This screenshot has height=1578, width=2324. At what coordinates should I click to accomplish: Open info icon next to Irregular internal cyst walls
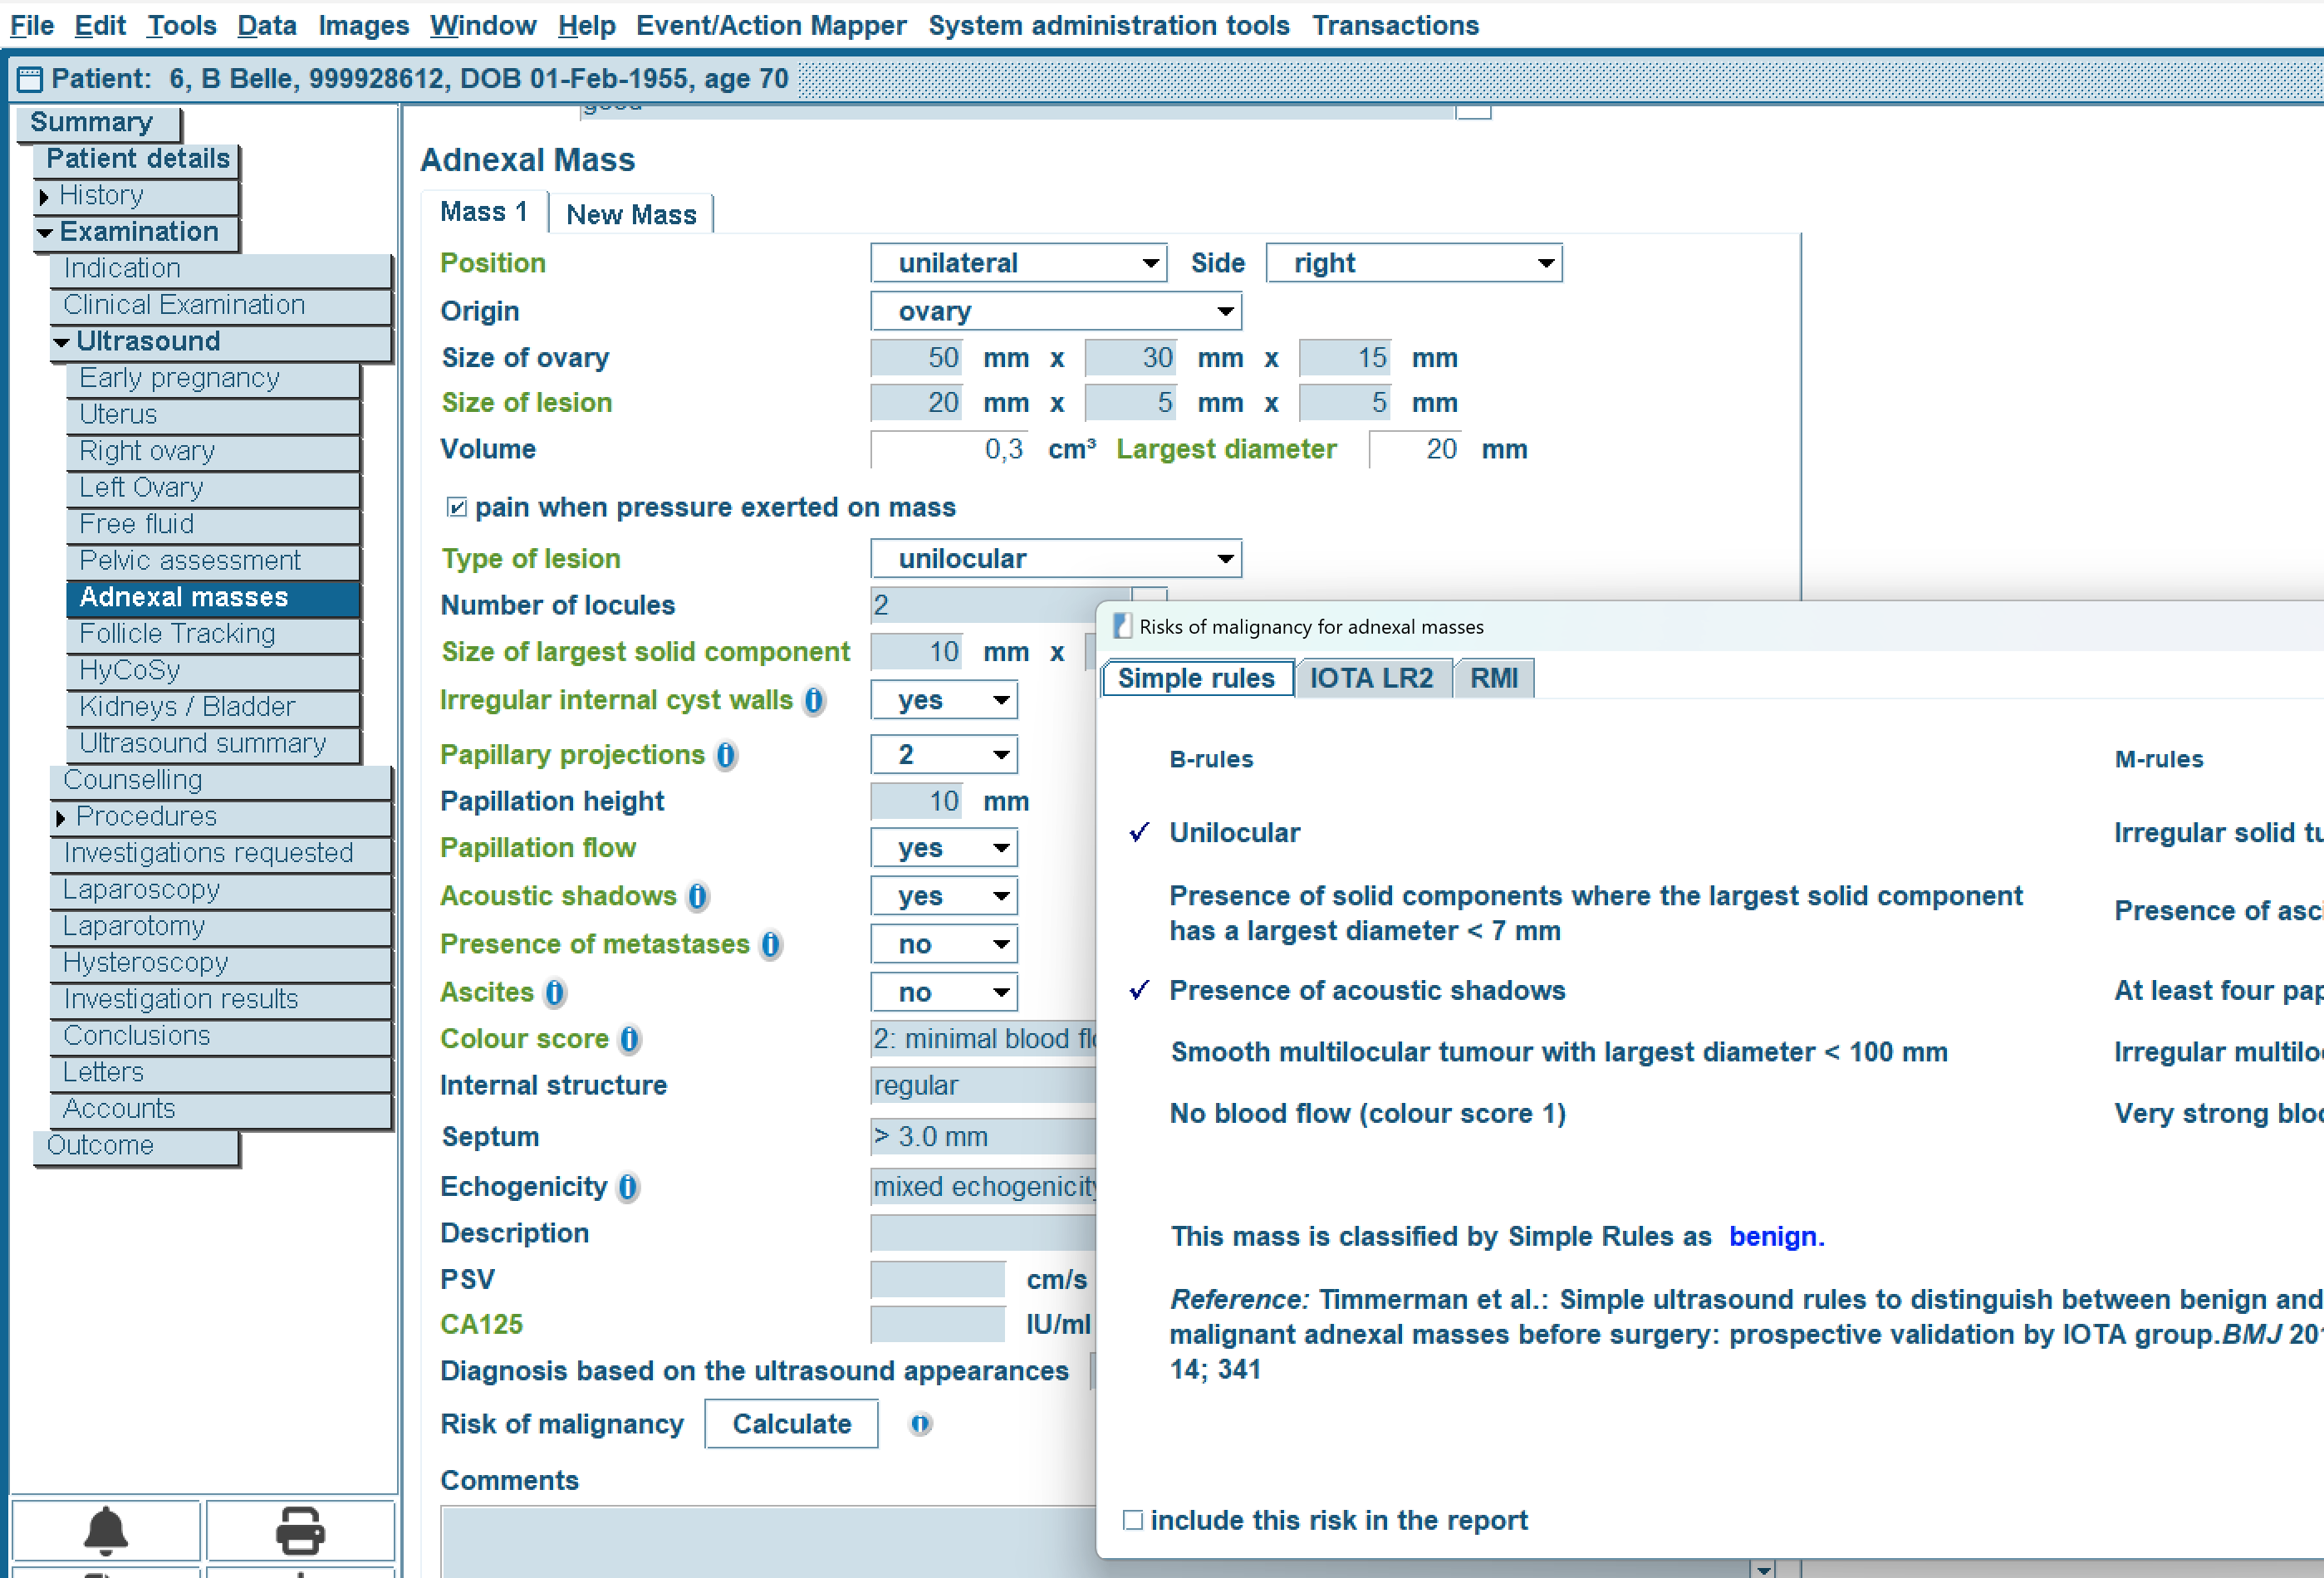pos(814,700)
